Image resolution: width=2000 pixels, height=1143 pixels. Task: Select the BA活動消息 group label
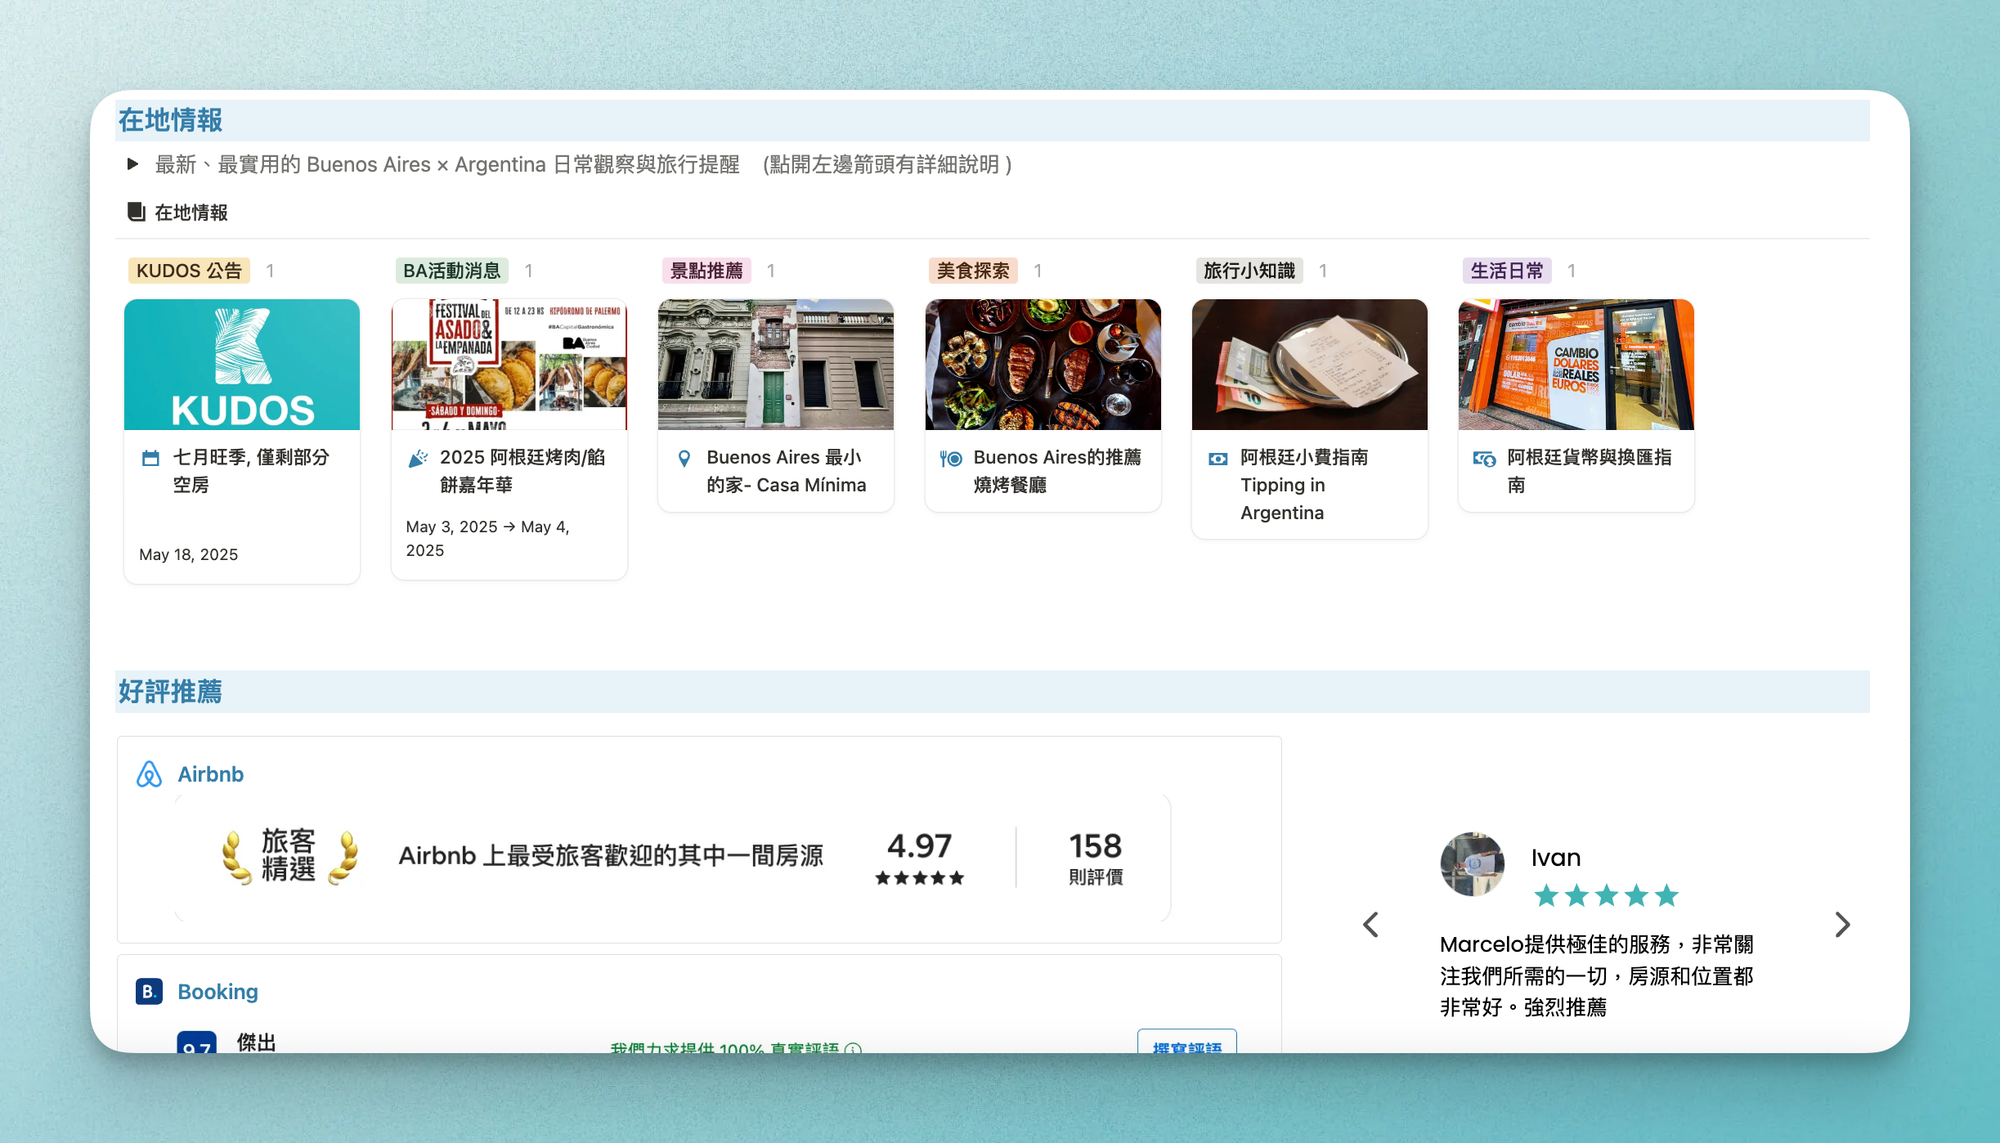point(451,271)
